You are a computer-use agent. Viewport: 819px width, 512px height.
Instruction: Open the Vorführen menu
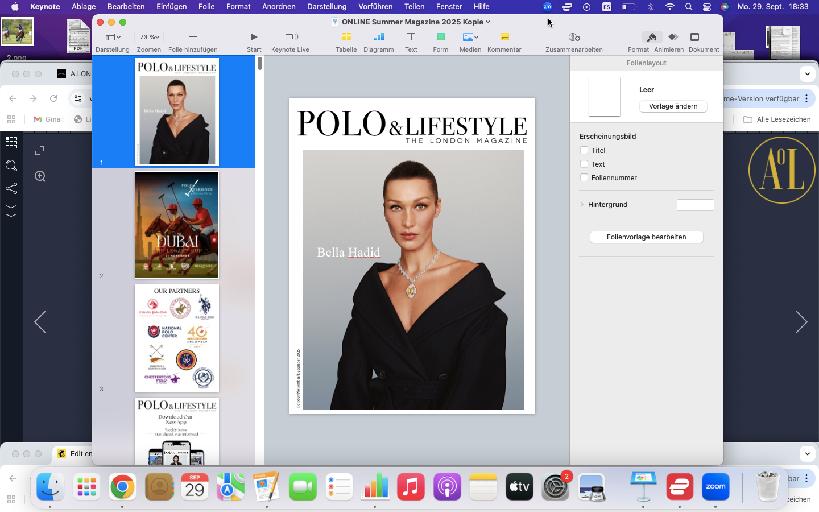375,6
